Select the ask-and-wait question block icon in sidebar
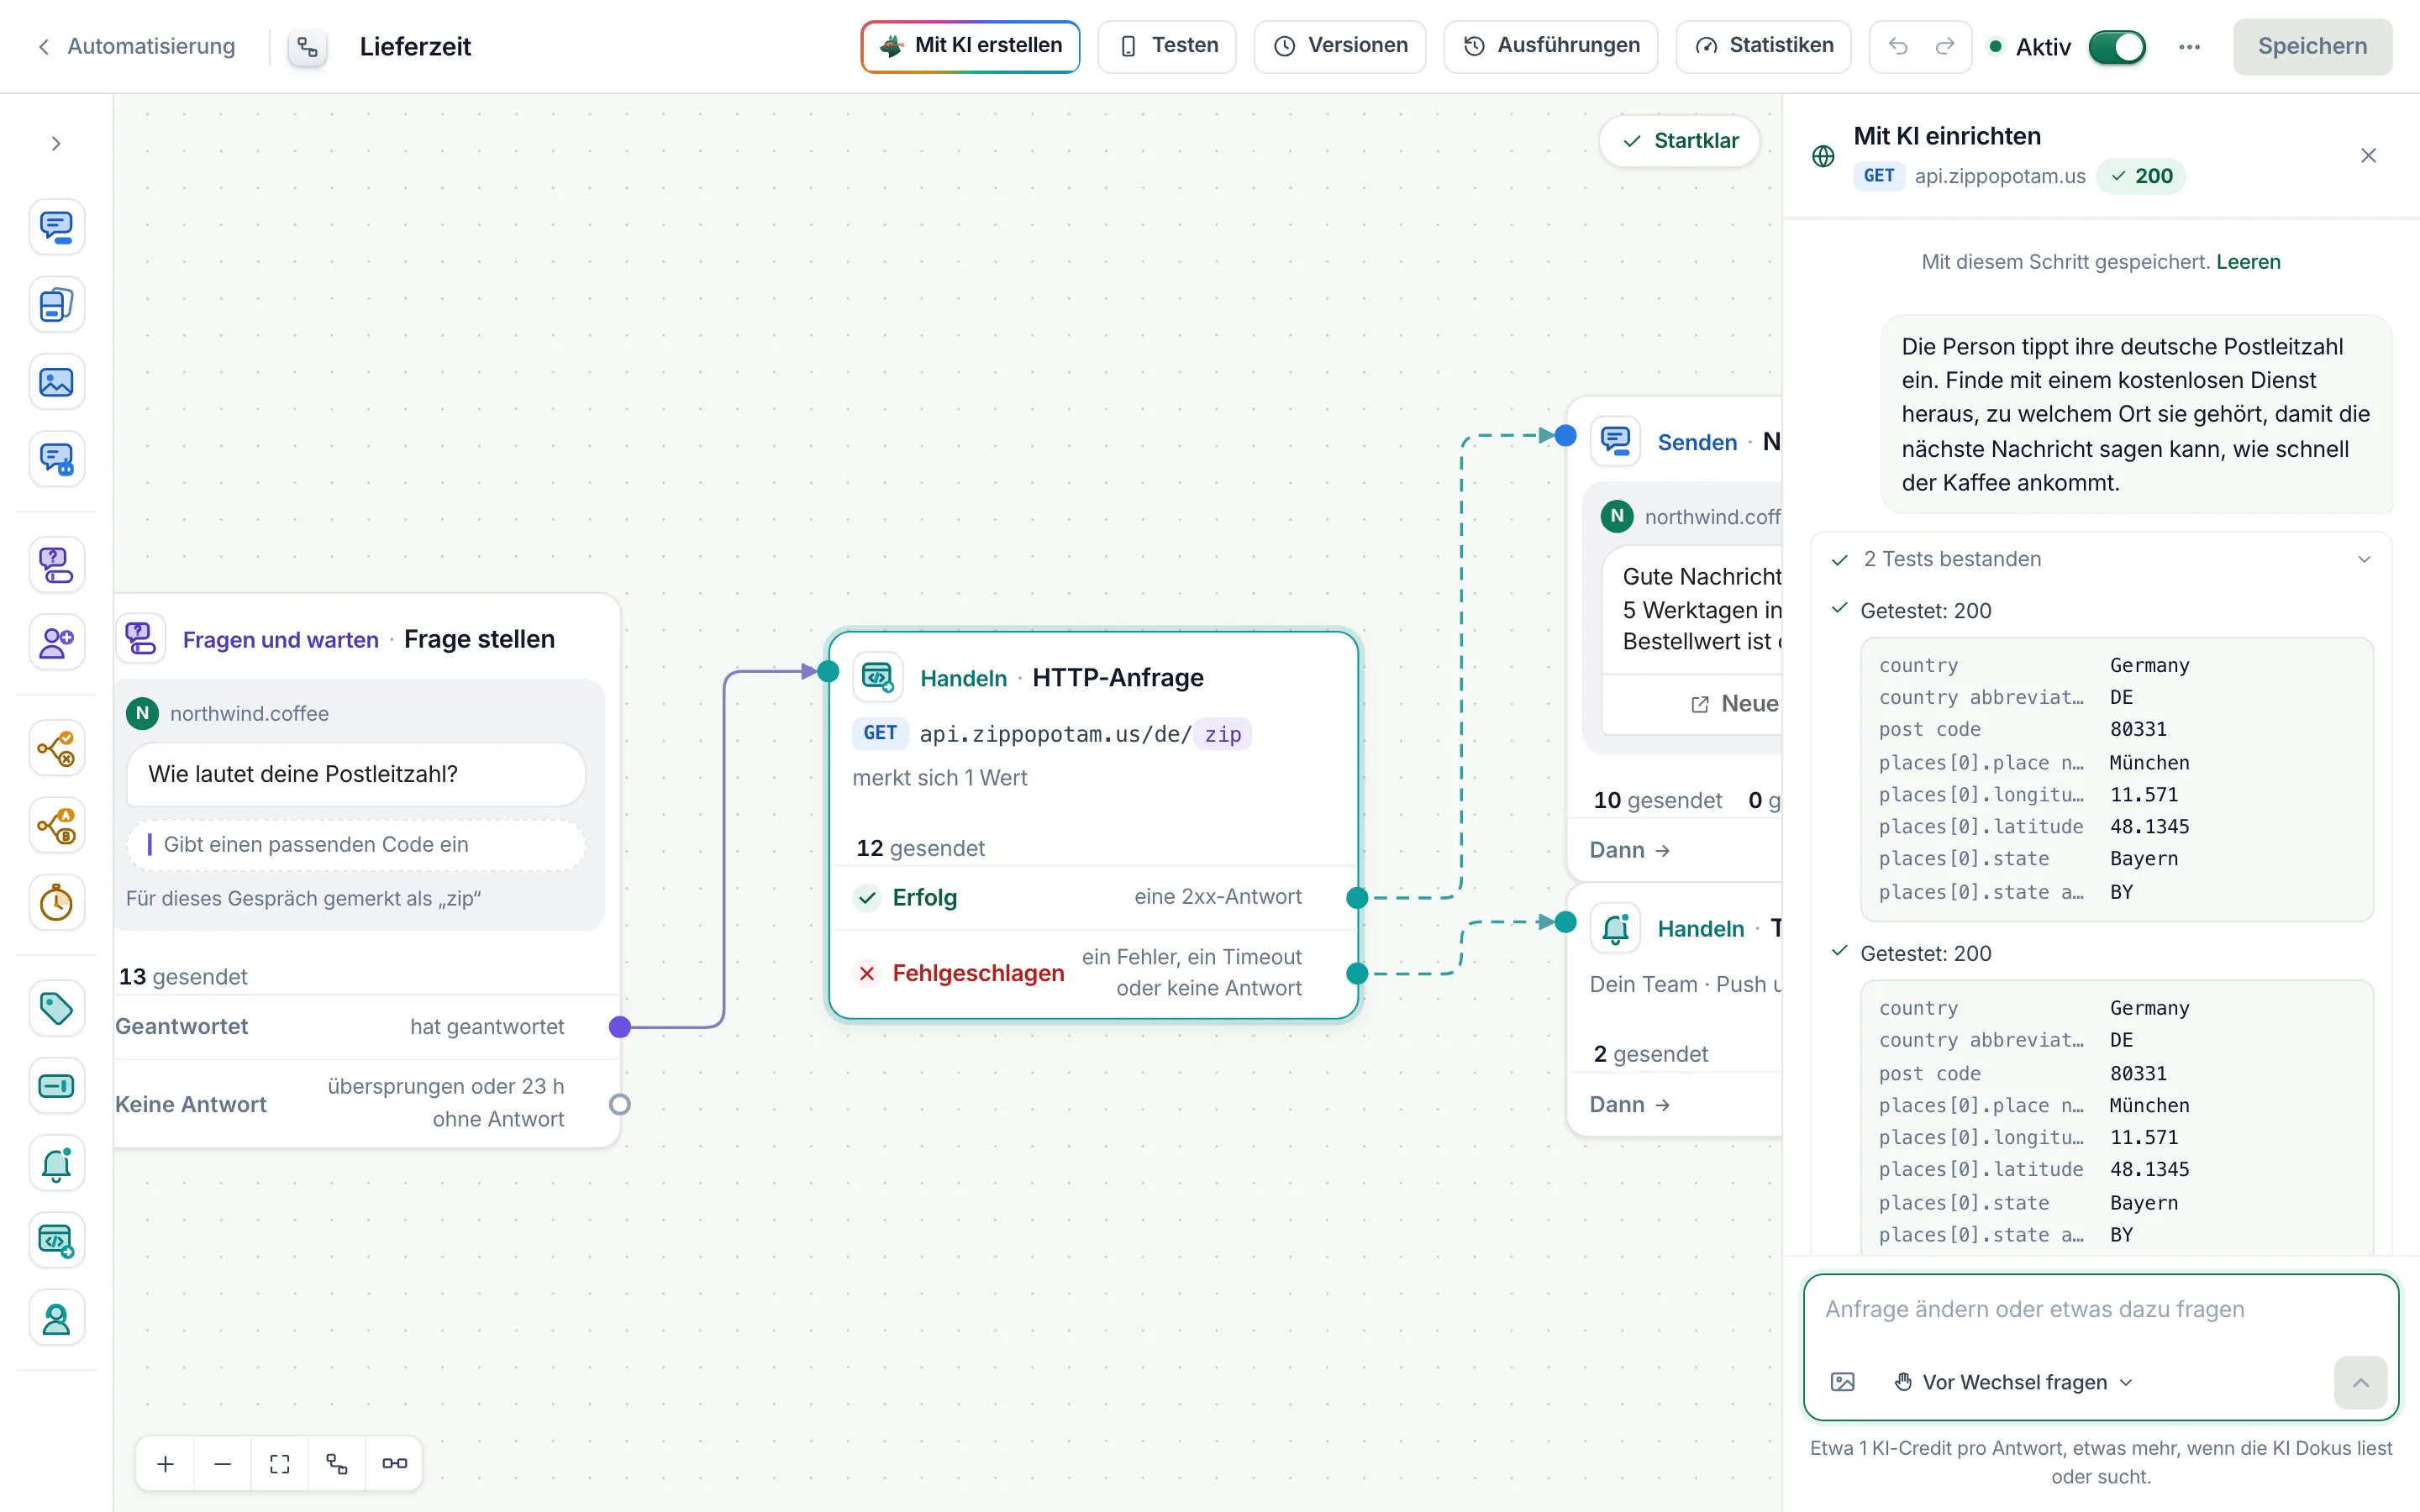The width and height of the screenshot is (2420, 1512). click(x=56, y=565)
